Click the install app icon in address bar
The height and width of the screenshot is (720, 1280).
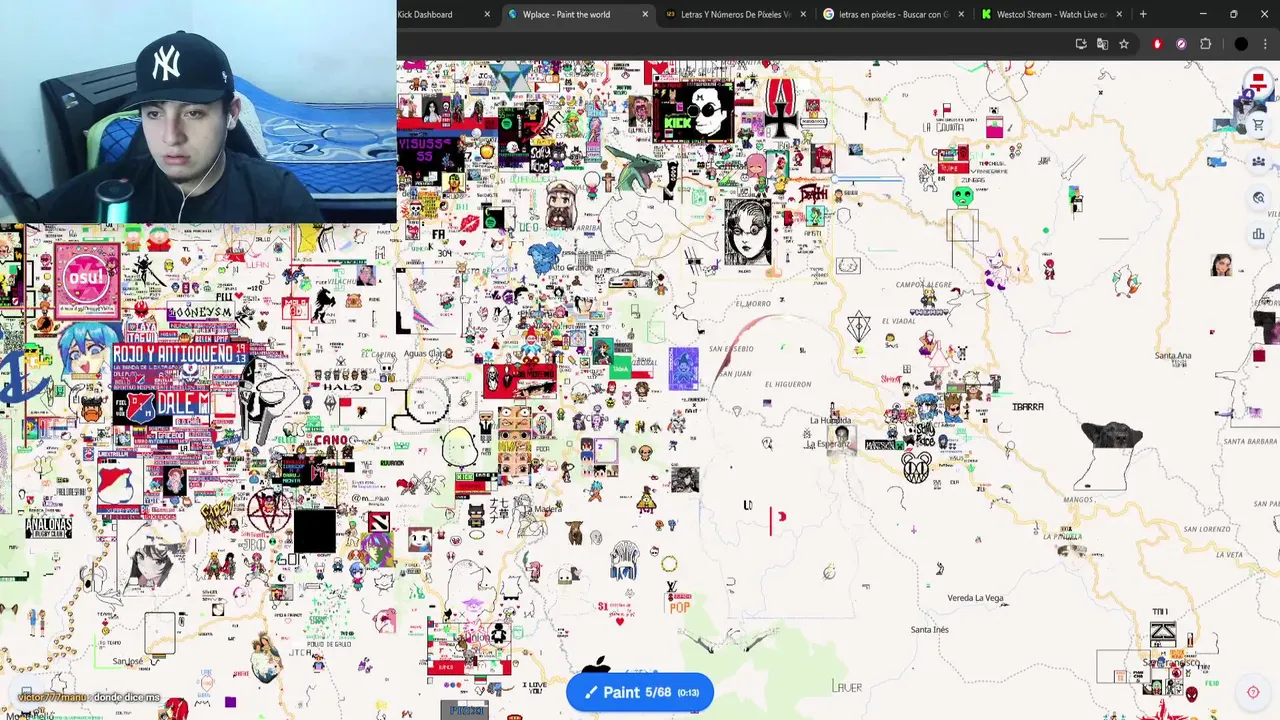(x=1081, y=44)
